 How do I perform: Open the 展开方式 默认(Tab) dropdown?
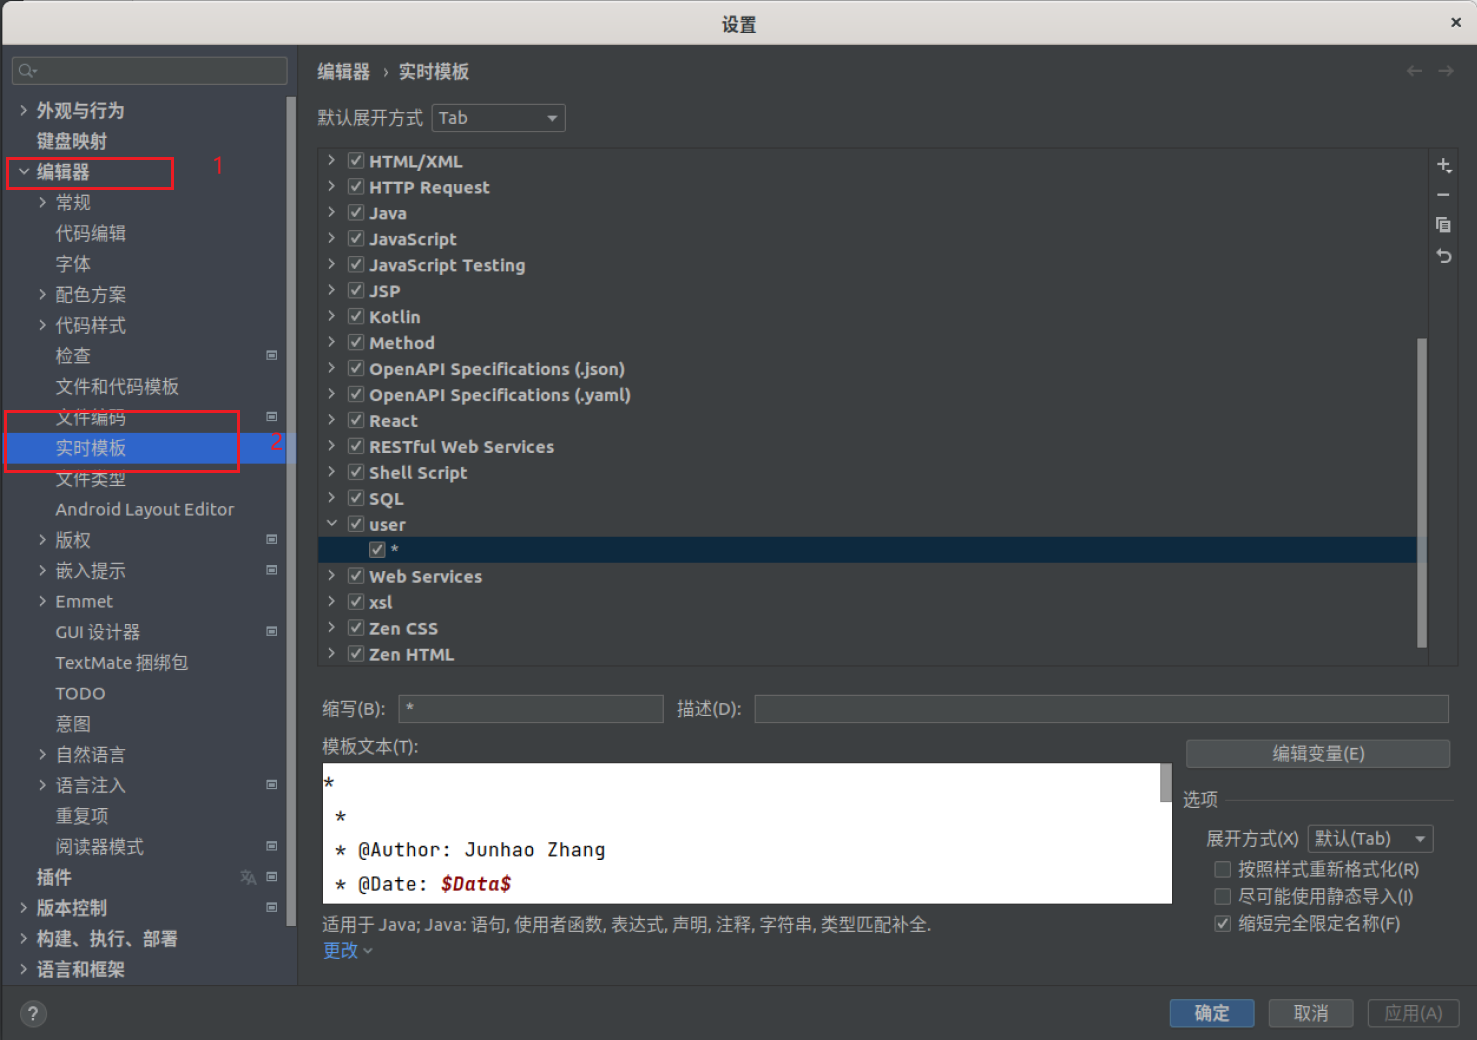click(x=1370, y=839)
